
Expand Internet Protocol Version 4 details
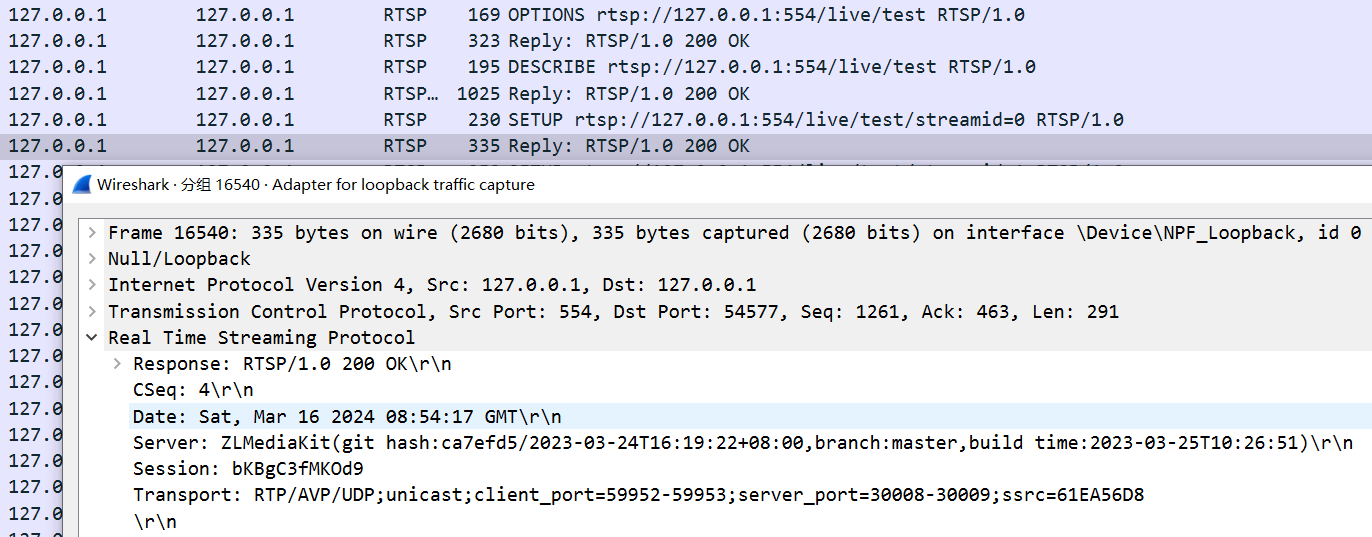pos(92,285)
